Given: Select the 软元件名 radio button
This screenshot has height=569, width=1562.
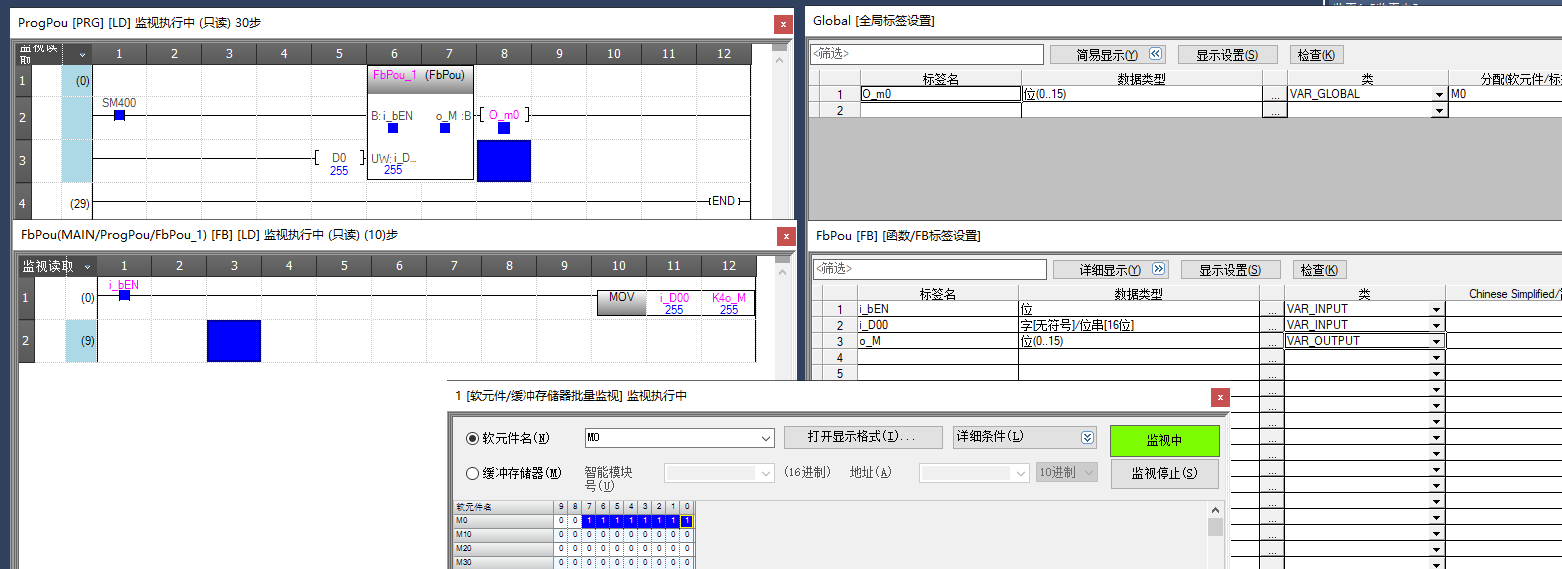Looking at the screenshot, I should (473, 438).
